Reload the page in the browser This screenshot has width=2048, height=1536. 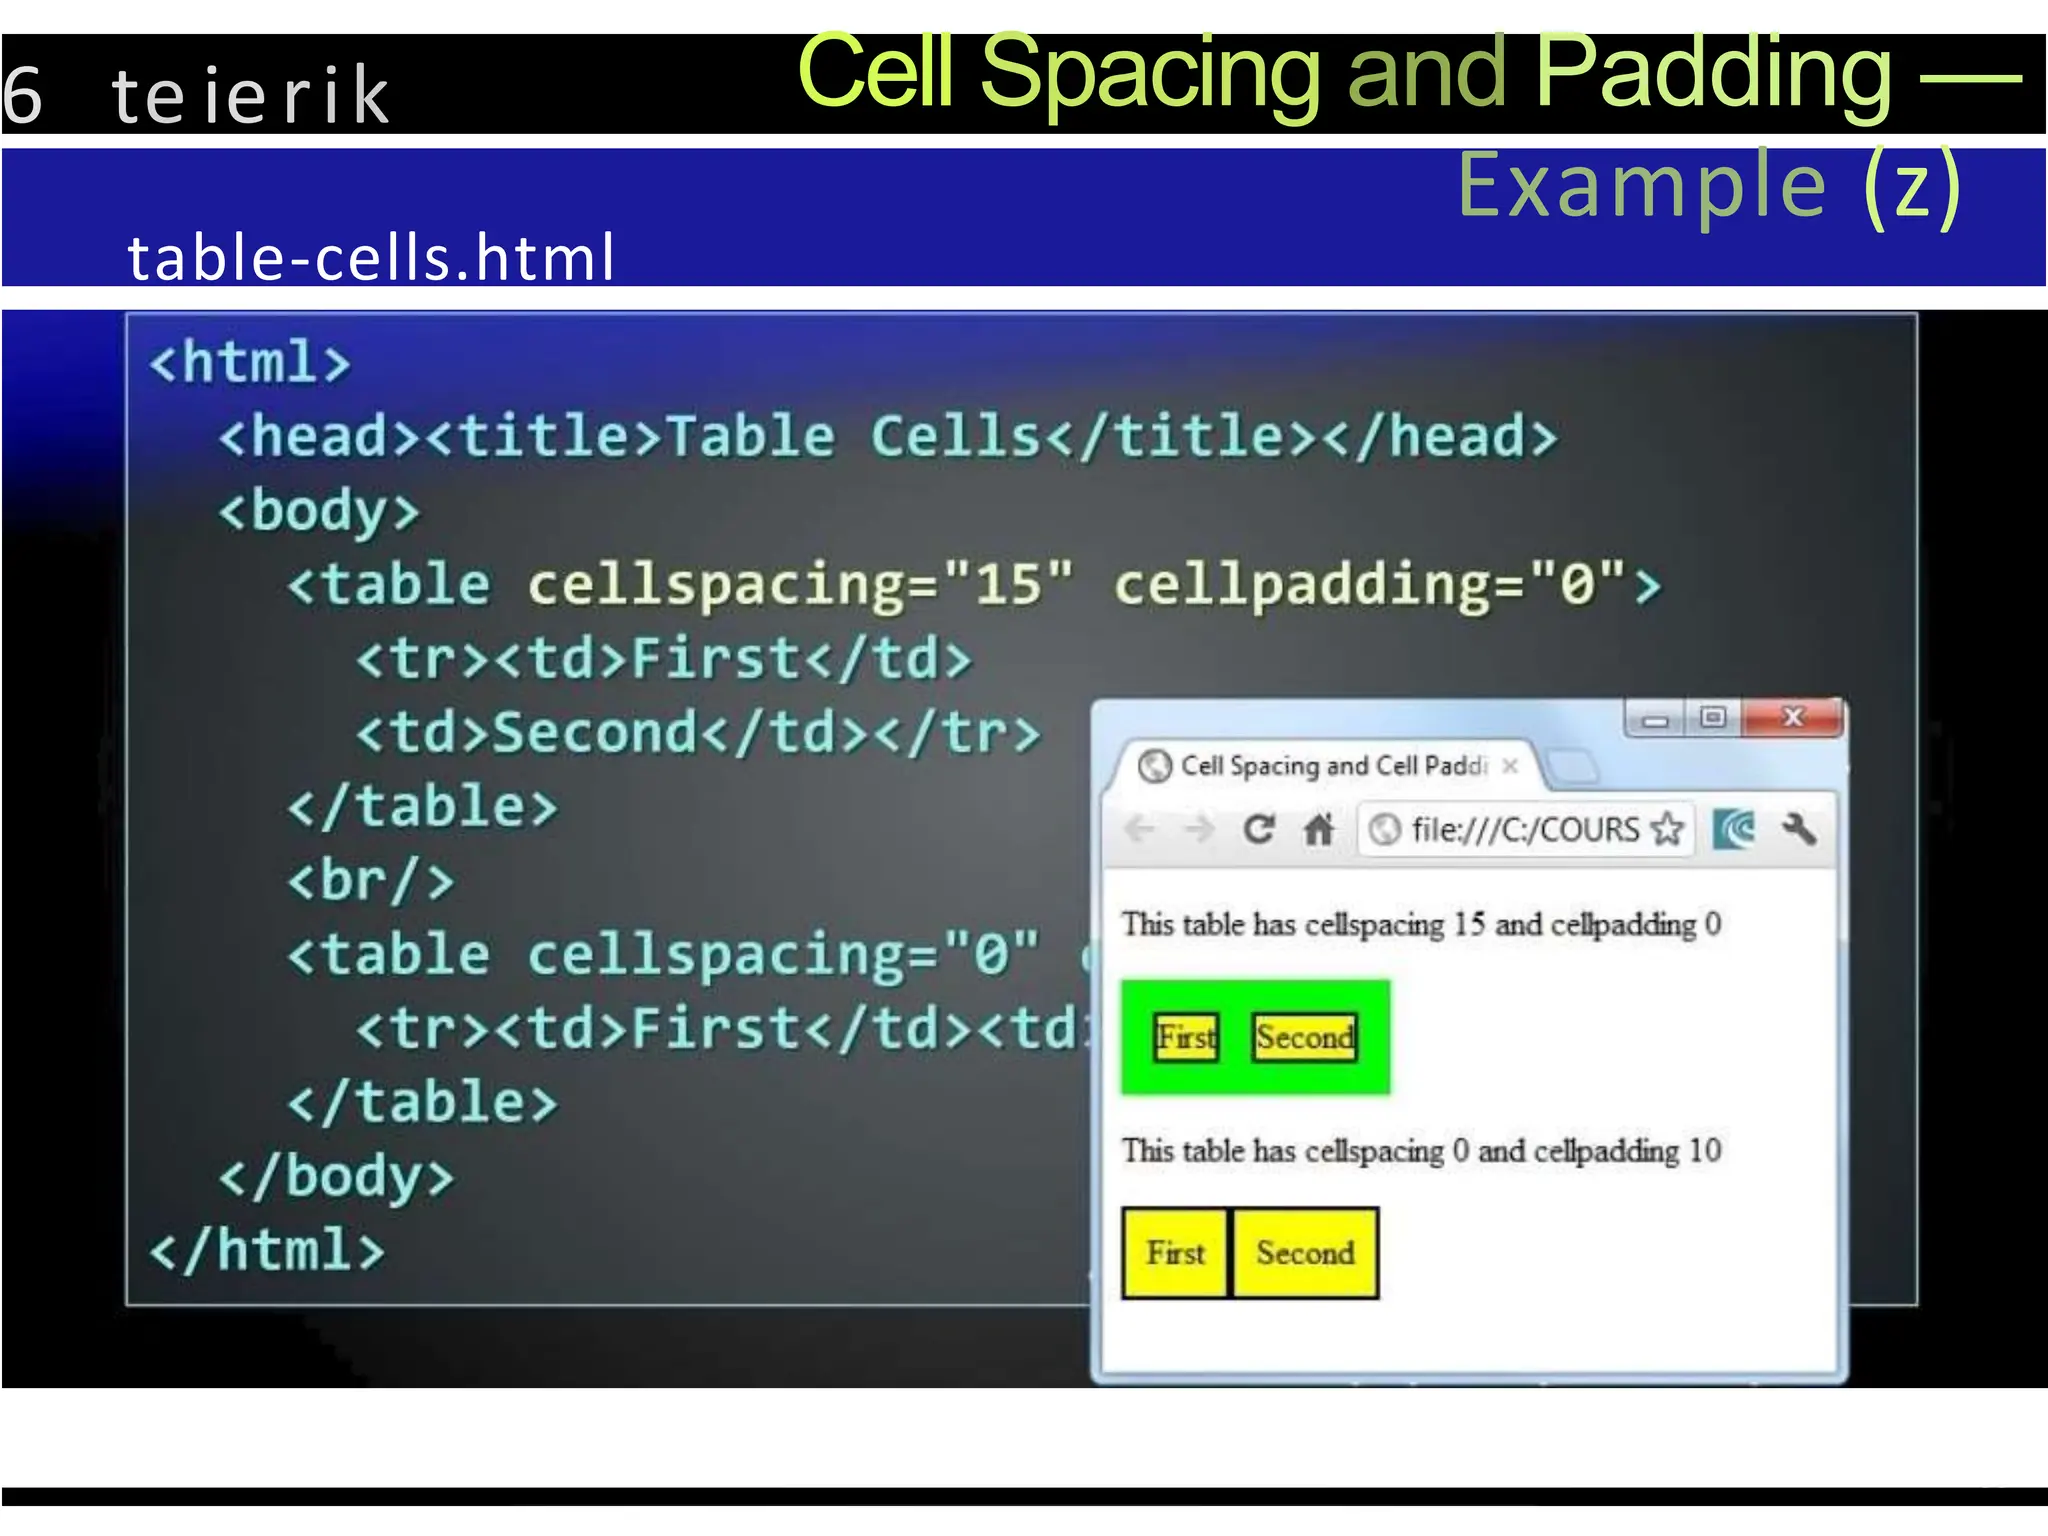point(1258,829)
